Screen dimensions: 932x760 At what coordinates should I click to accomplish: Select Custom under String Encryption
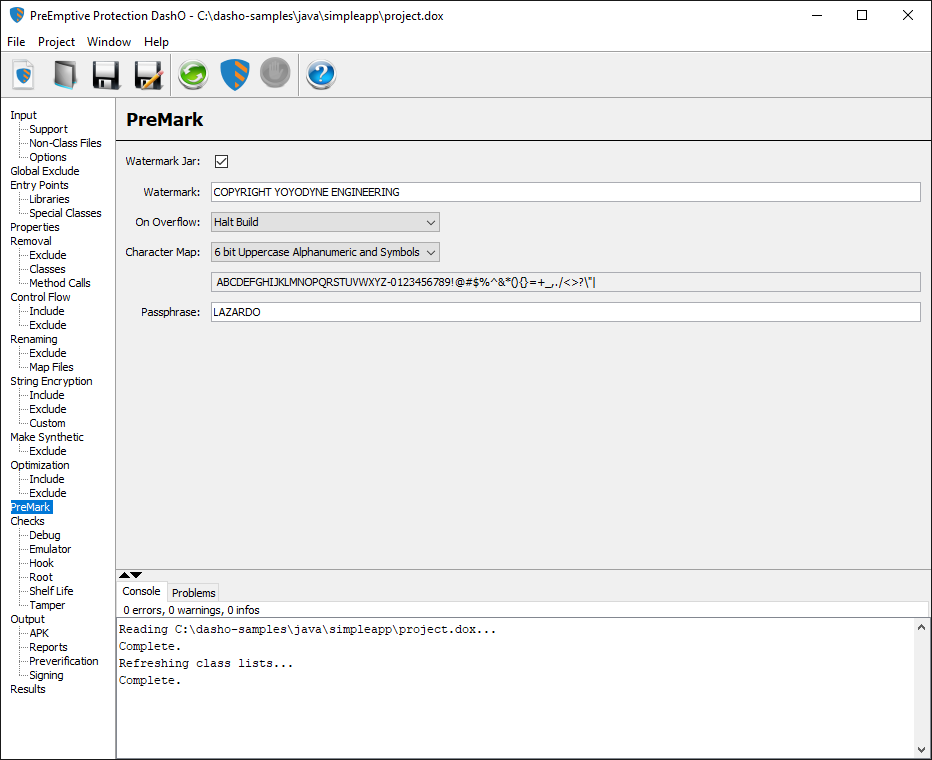[48, 423]
